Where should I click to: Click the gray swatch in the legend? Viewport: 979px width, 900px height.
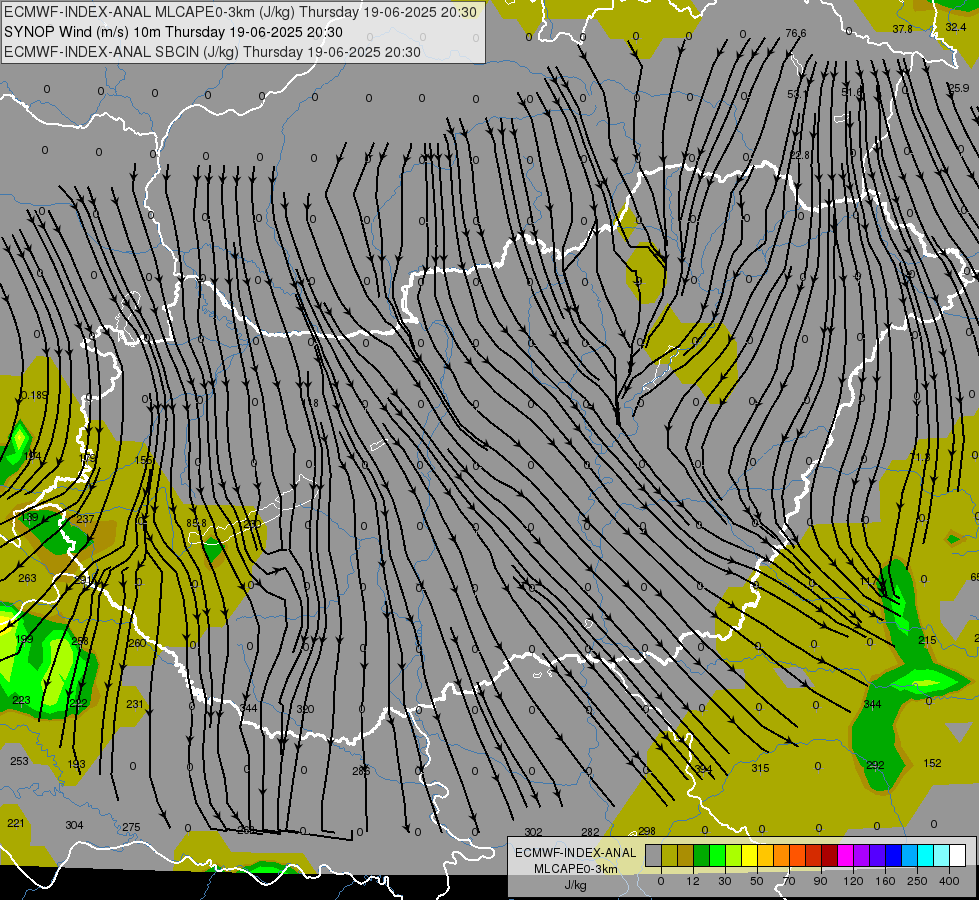click(654, 855)
